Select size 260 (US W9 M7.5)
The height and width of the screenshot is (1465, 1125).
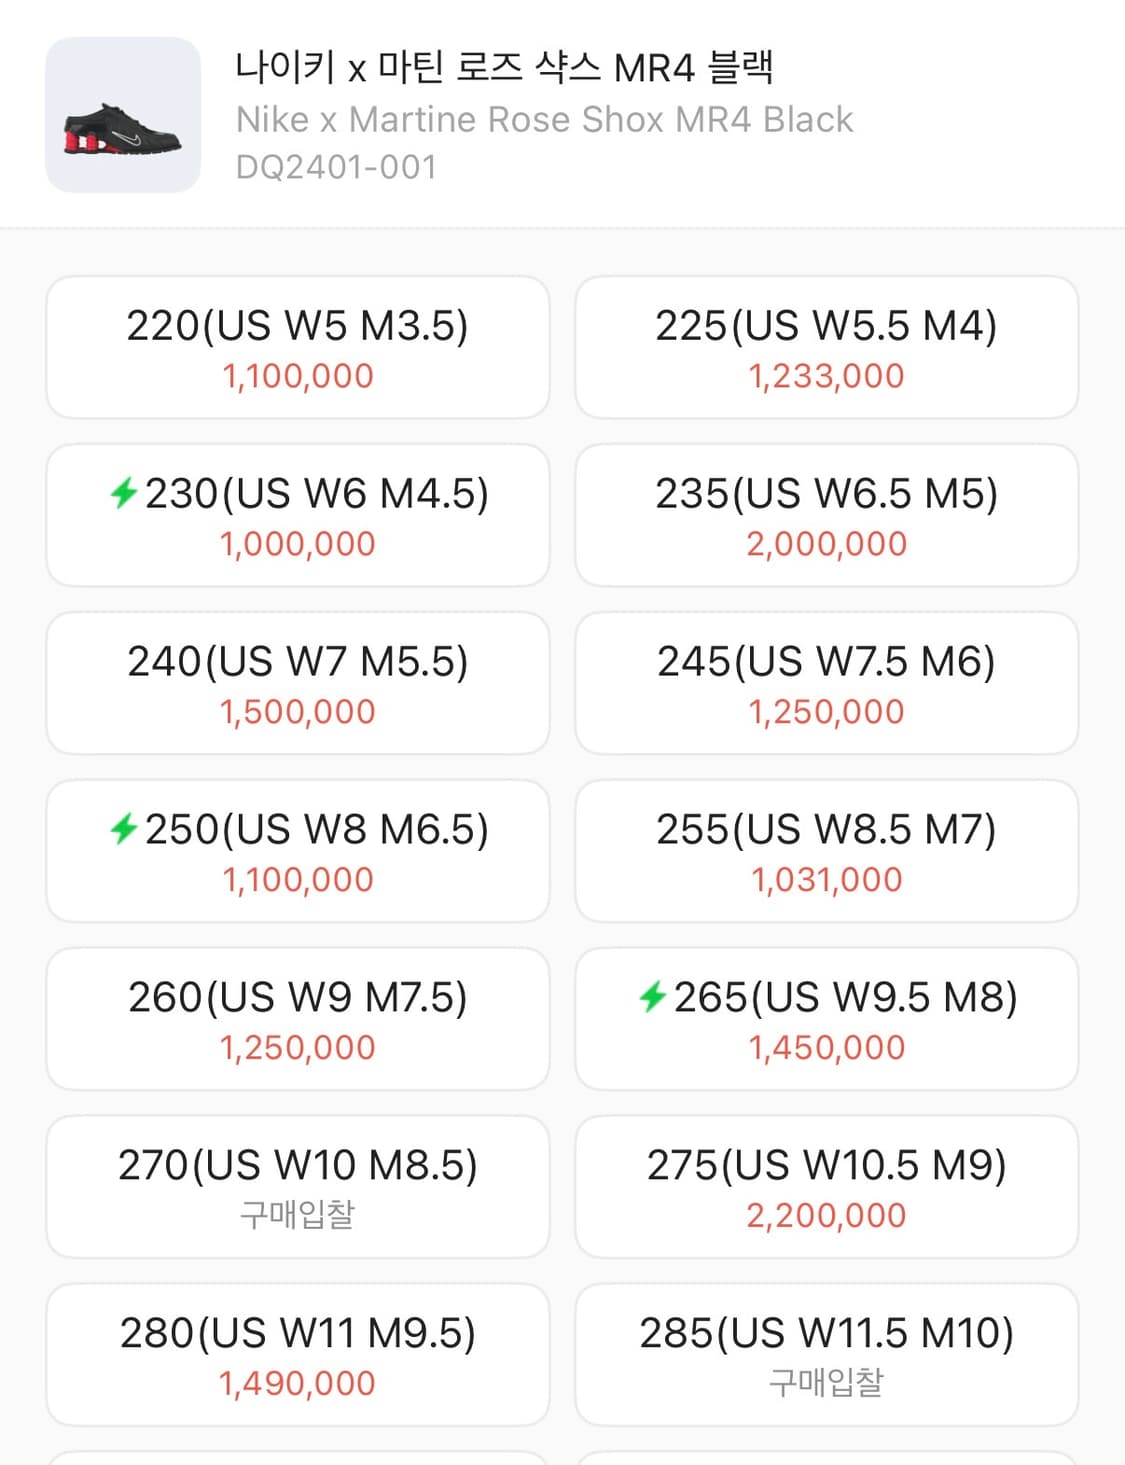[x=298, y=1019]
